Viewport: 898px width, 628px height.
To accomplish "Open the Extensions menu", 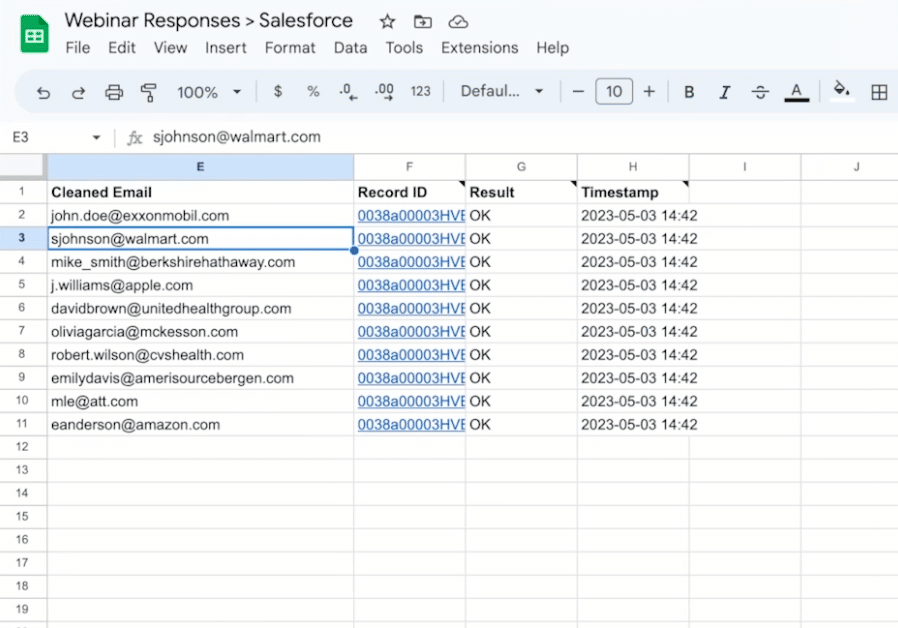I will (479, 48).
